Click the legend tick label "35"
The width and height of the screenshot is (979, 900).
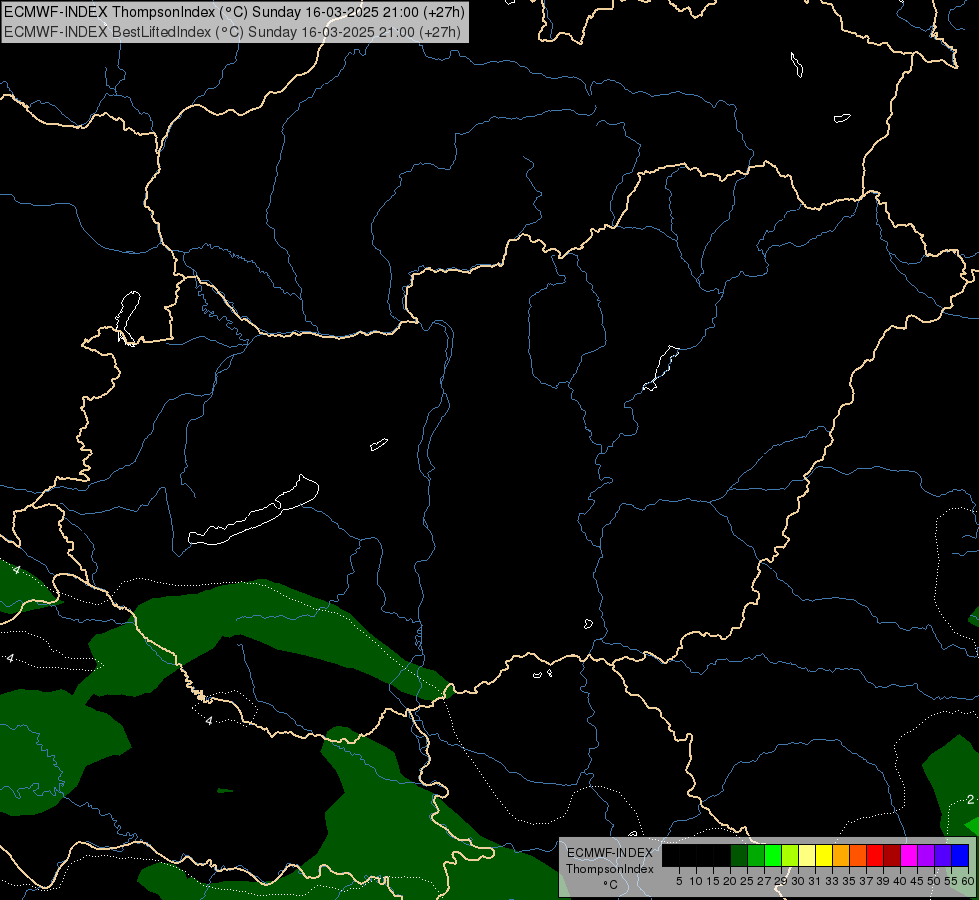click(849, 881)
